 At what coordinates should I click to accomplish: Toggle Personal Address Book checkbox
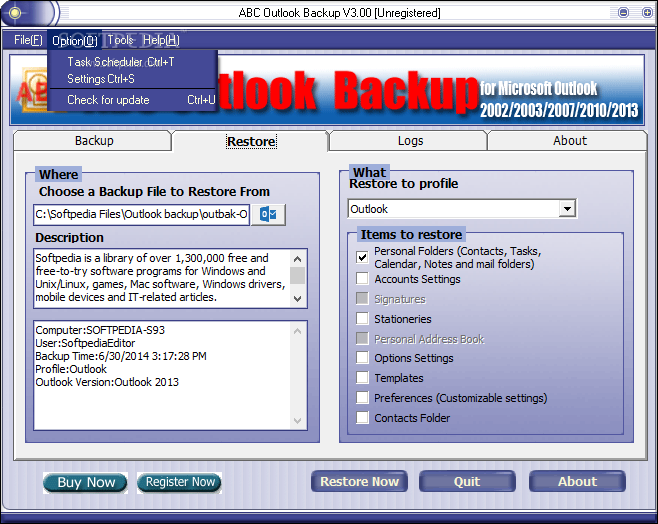(x=362, y=338)
